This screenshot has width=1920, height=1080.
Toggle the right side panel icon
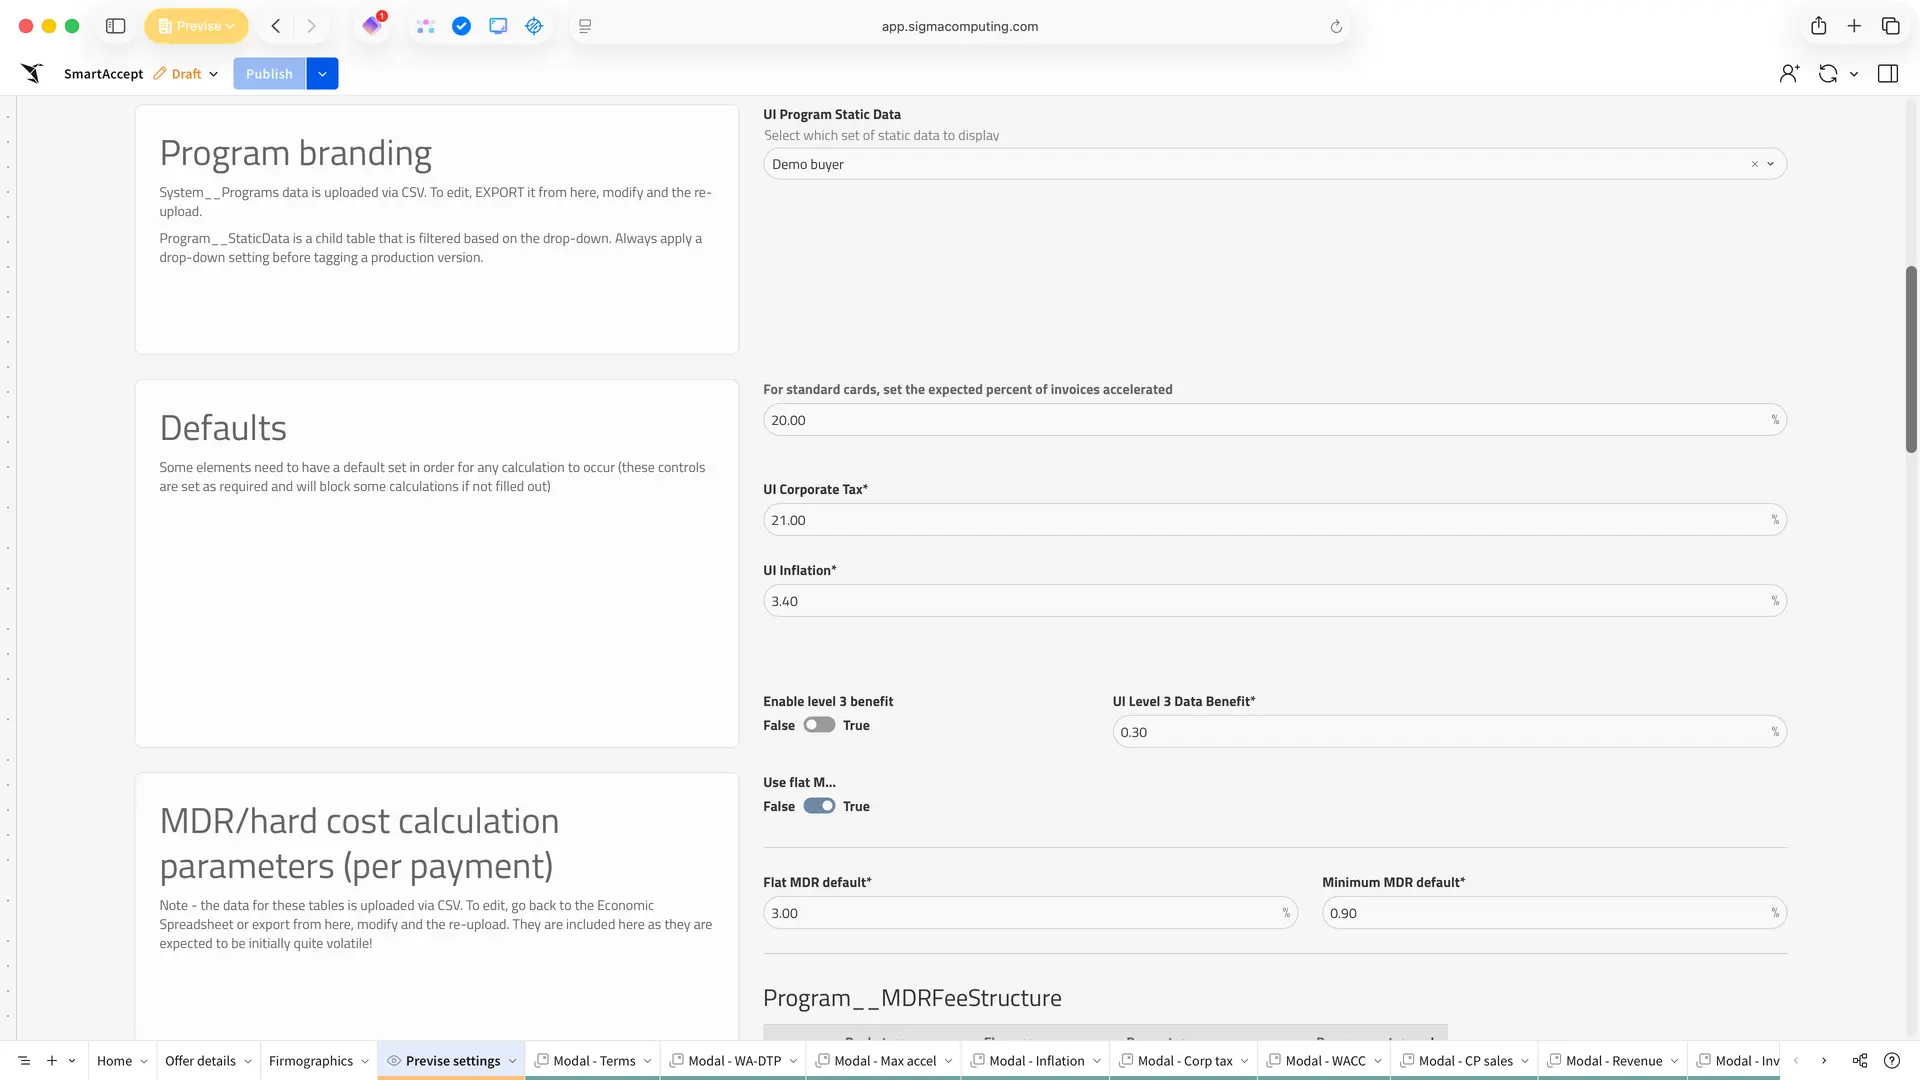1887,73
